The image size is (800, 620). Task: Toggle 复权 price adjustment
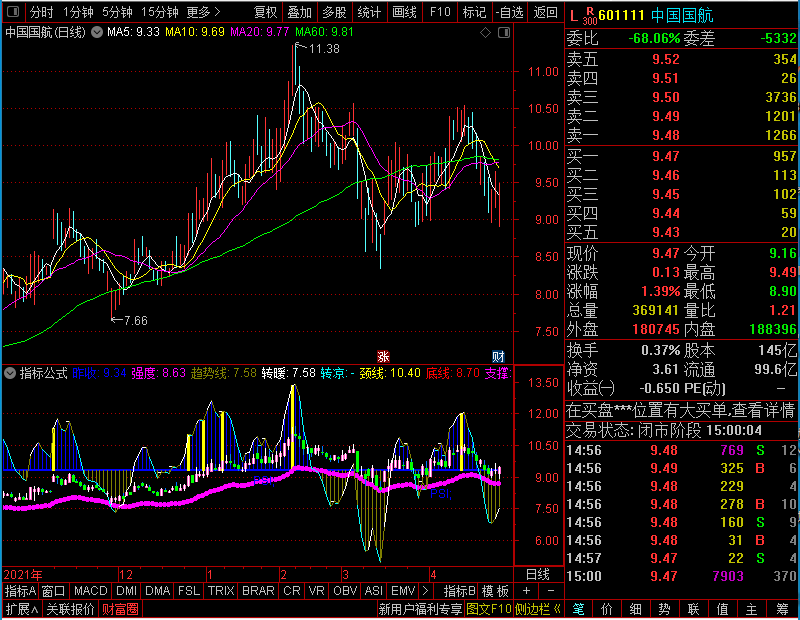click(x=265, y=12)
